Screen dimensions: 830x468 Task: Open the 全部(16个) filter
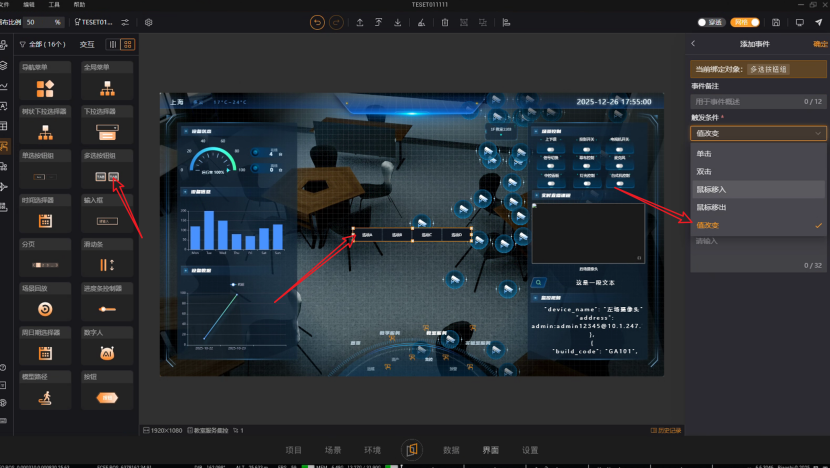[43, 44]
